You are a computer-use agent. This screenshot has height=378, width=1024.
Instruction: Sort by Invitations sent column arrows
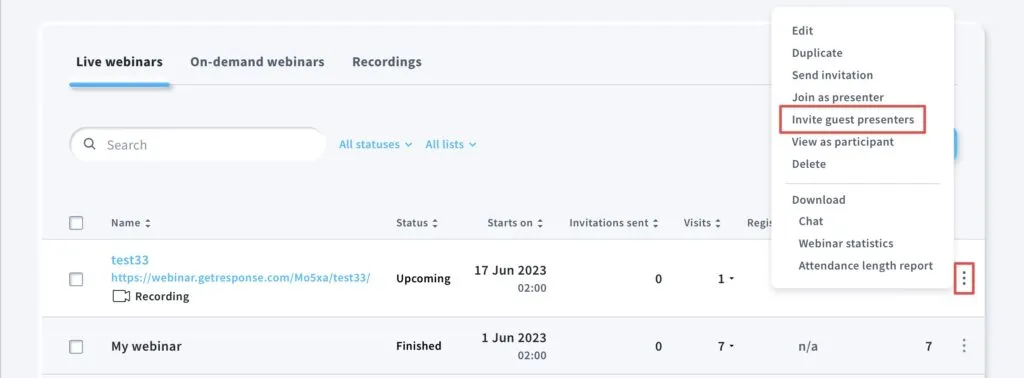656,223
